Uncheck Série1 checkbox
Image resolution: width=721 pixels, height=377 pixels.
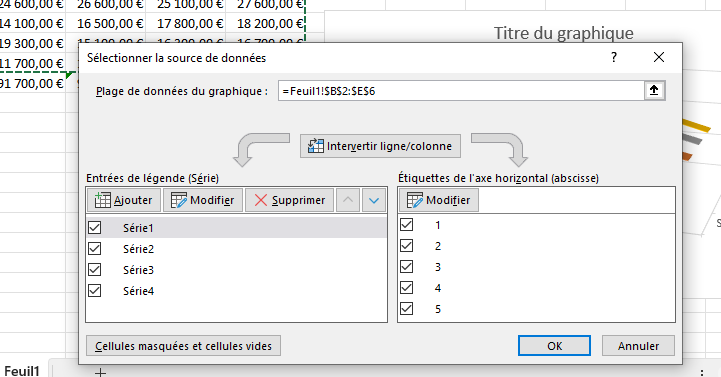coord(95,228)
